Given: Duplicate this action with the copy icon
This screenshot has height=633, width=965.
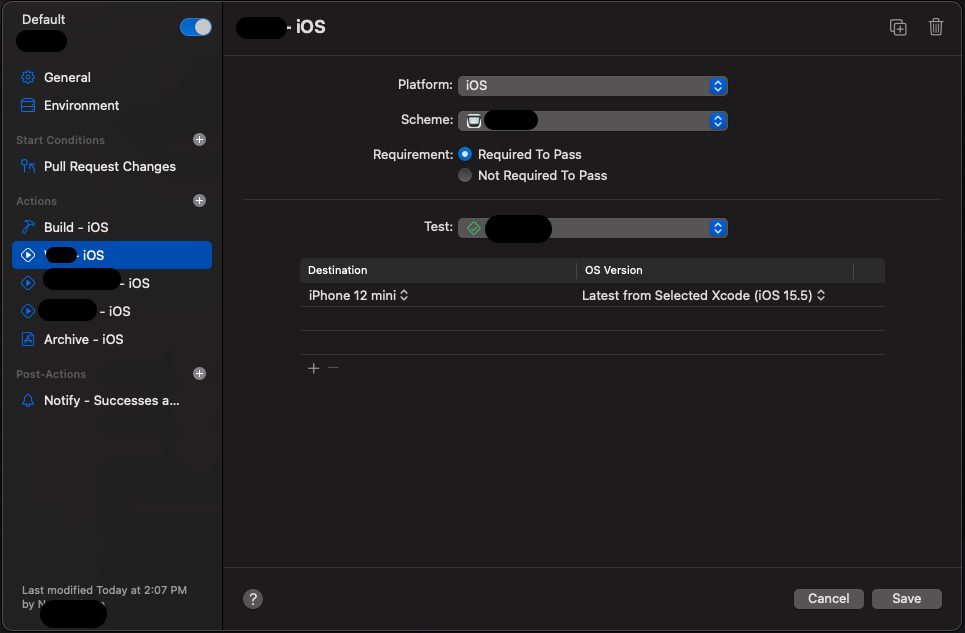Looking at the screenshot, I should tap(898, 27).
